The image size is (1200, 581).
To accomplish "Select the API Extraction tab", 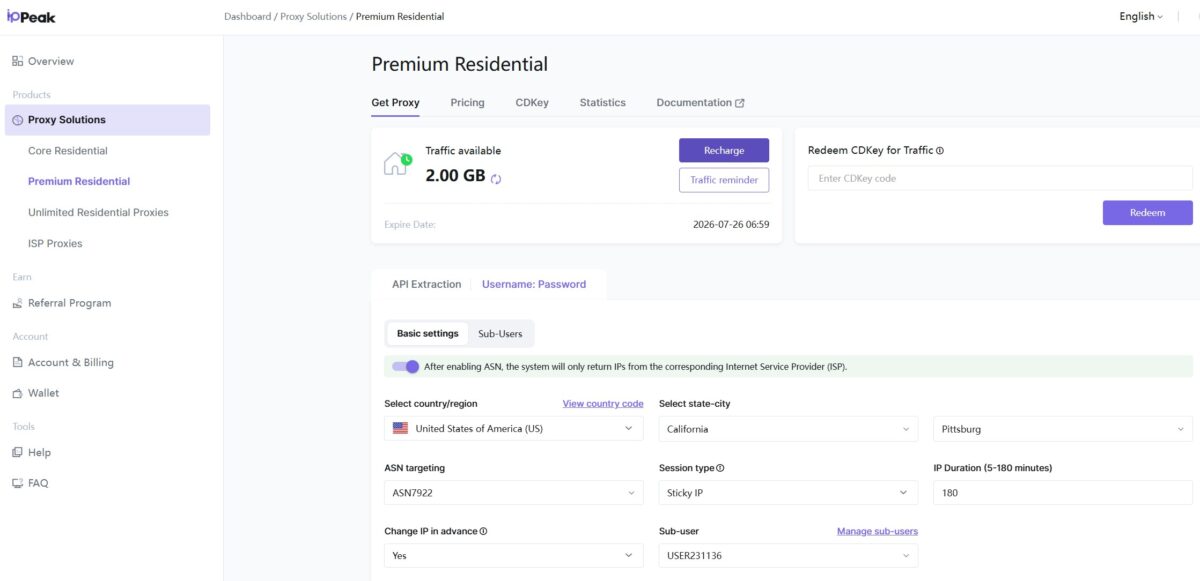I will (x=426, y=284).
